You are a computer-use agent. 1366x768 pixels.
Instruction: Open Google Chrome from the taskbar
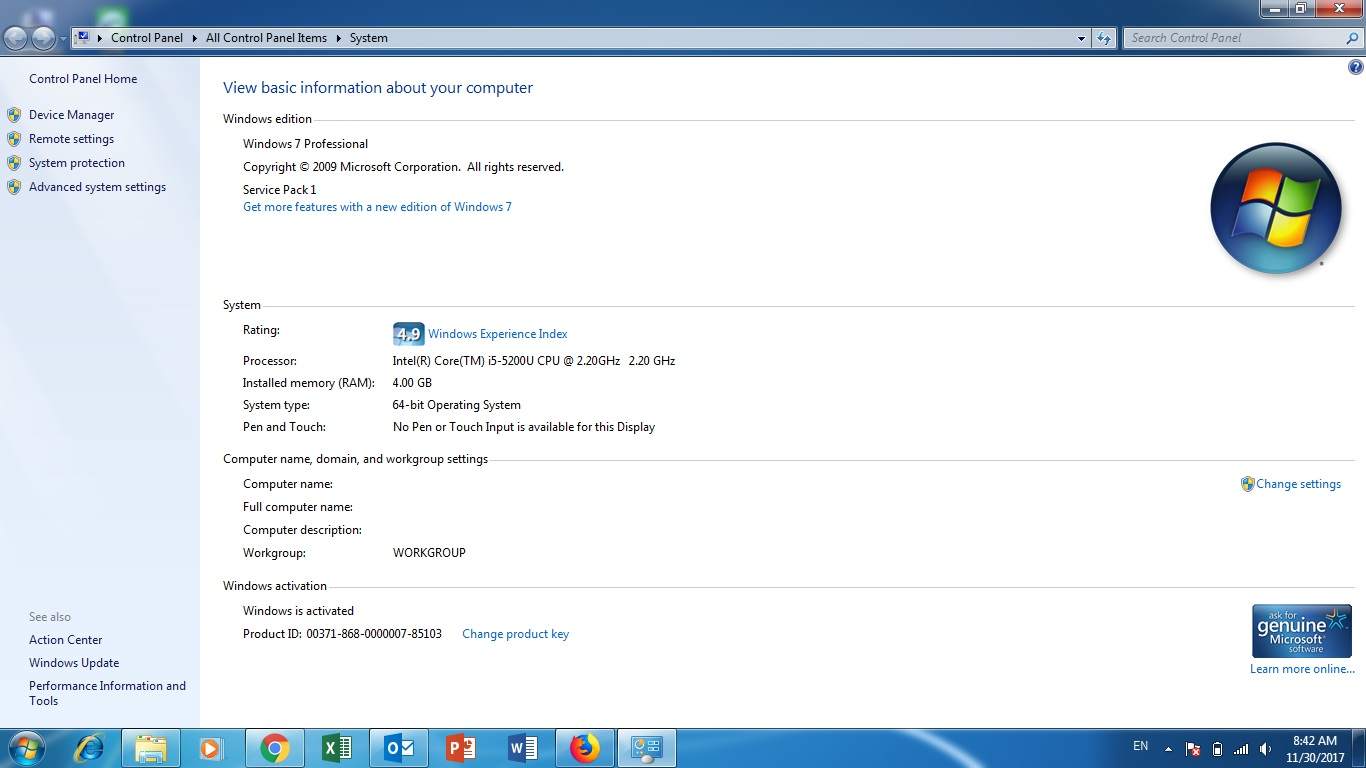click(x=274, y=748)
